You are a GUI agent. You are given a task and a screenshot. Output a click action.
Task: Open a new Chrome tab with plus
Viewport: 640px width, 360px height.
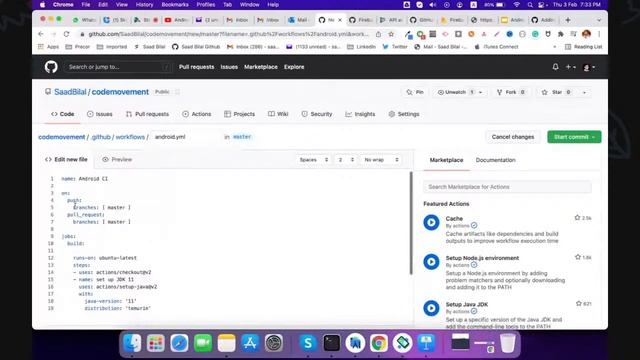point(568,20)
